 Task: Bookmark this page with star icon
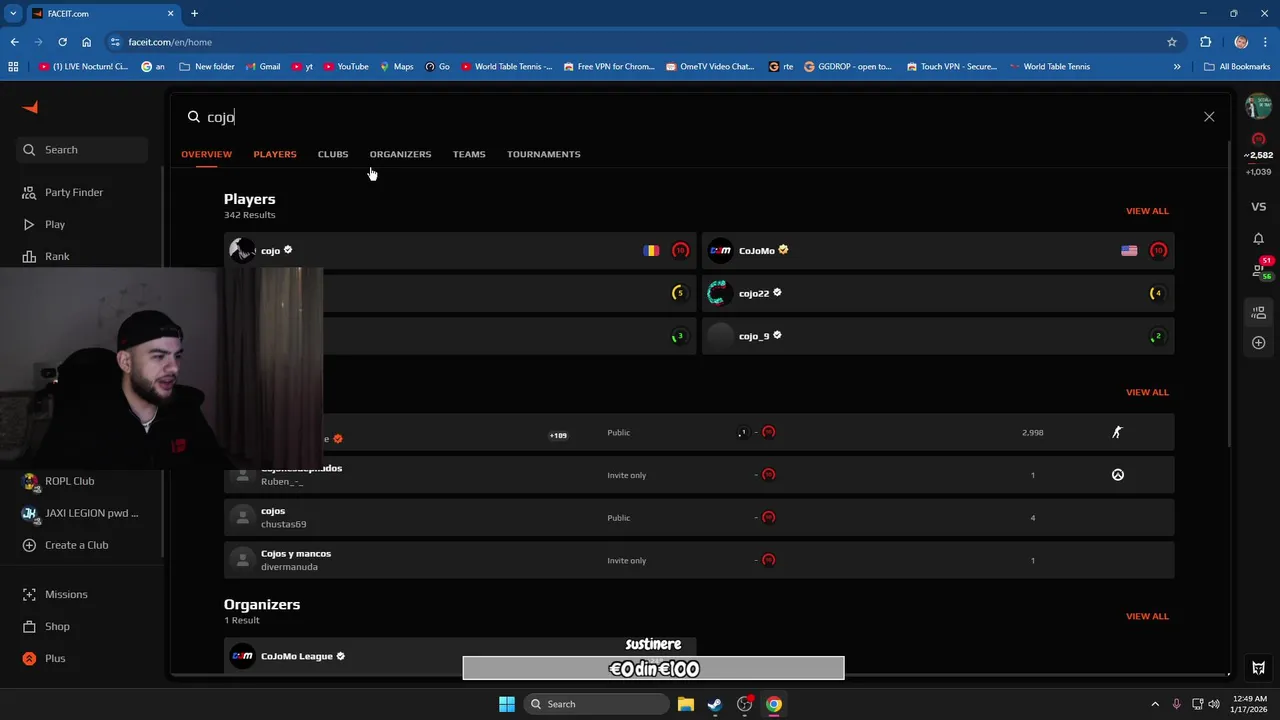tap(1172, 42)
